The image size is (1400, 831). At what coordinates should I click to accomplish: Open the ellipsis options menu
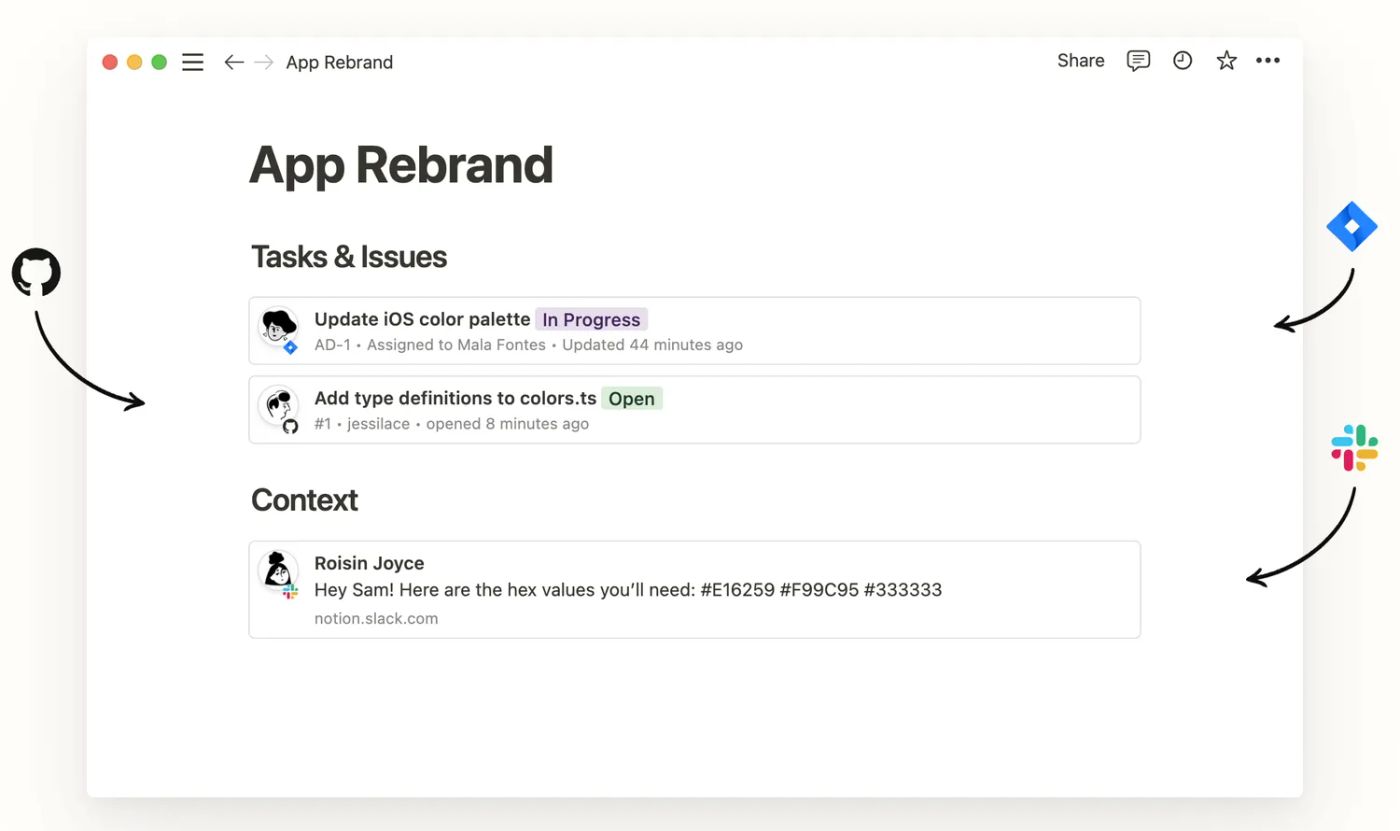(x=1268, y=61)
